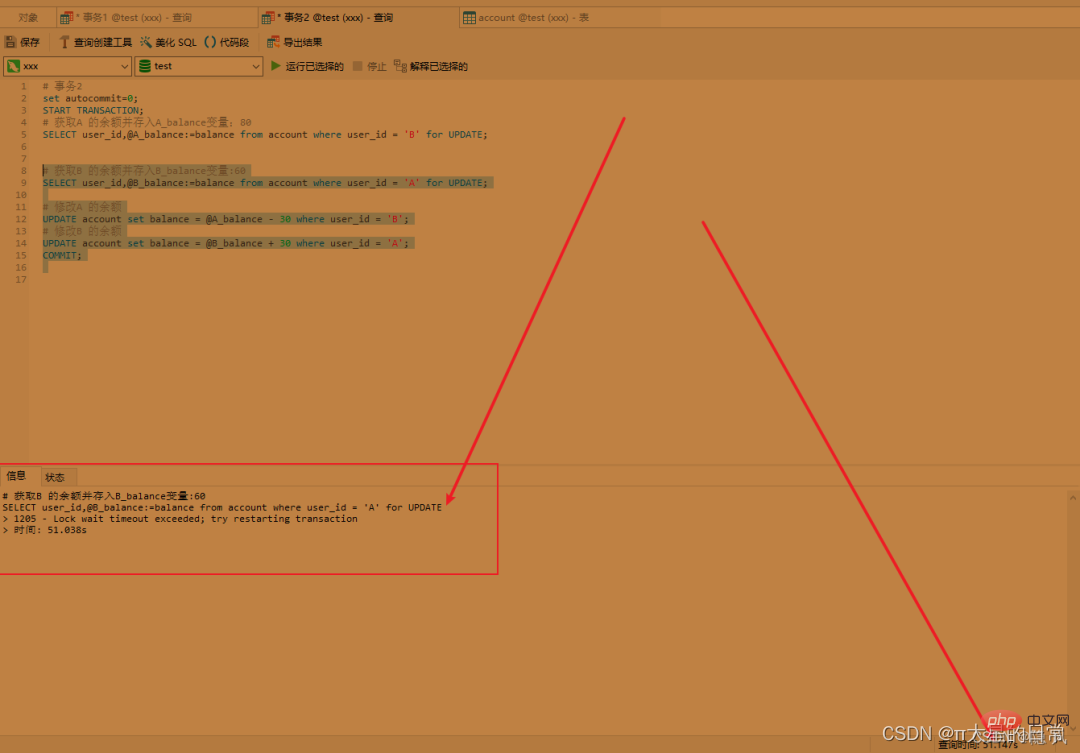Click the line 14 UPDATE account statement

(225, 243)
